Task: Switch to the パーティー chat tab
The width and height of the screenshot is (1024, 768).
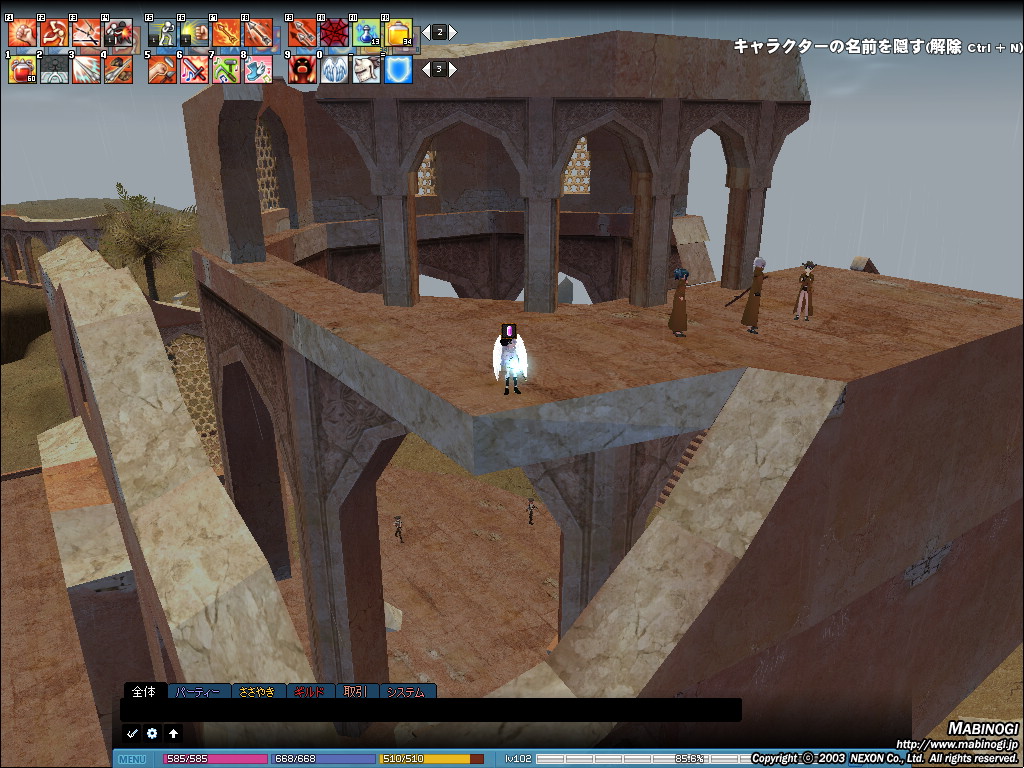Action: [x=201, y=691]
